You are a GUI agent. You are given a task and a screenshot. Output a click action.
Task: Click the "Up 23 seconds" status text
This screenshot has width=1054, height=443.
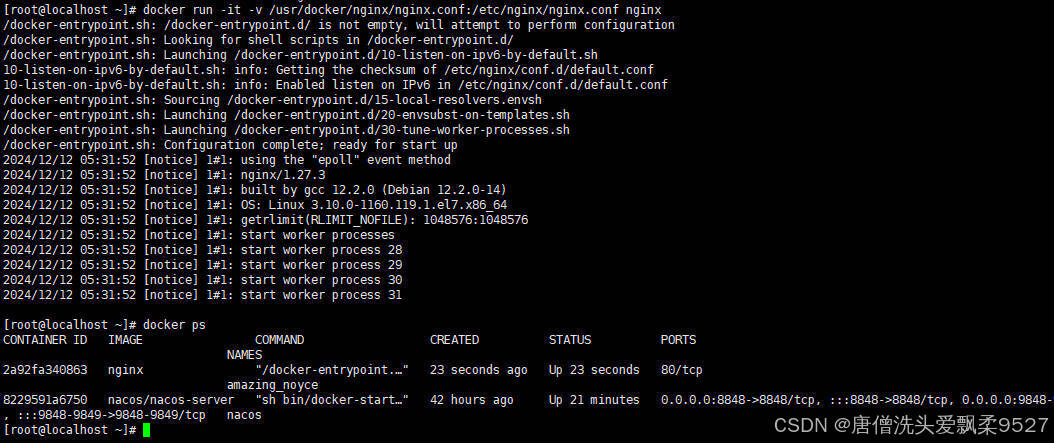[x=593, y=370]
